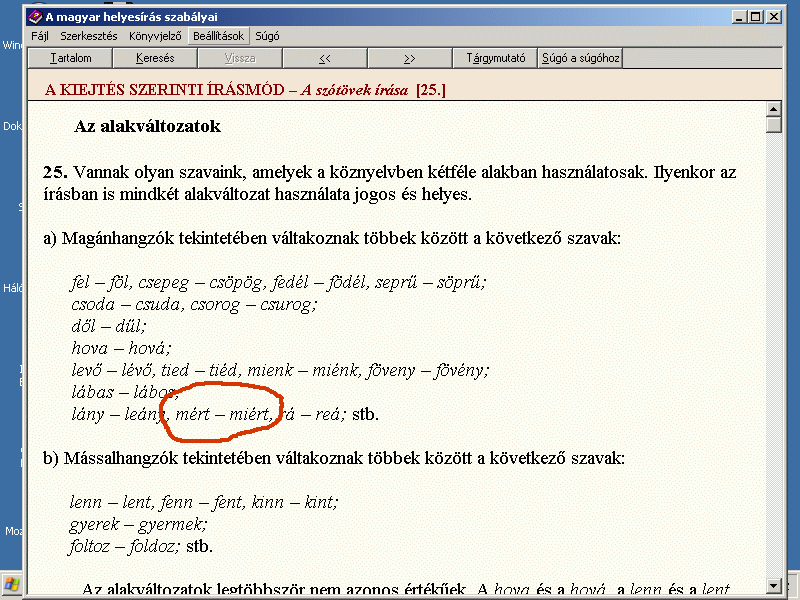Viewport: 800px width, 600px height.
Task: Click the word 'fel' in the vowel list
Action: [81, 282]
